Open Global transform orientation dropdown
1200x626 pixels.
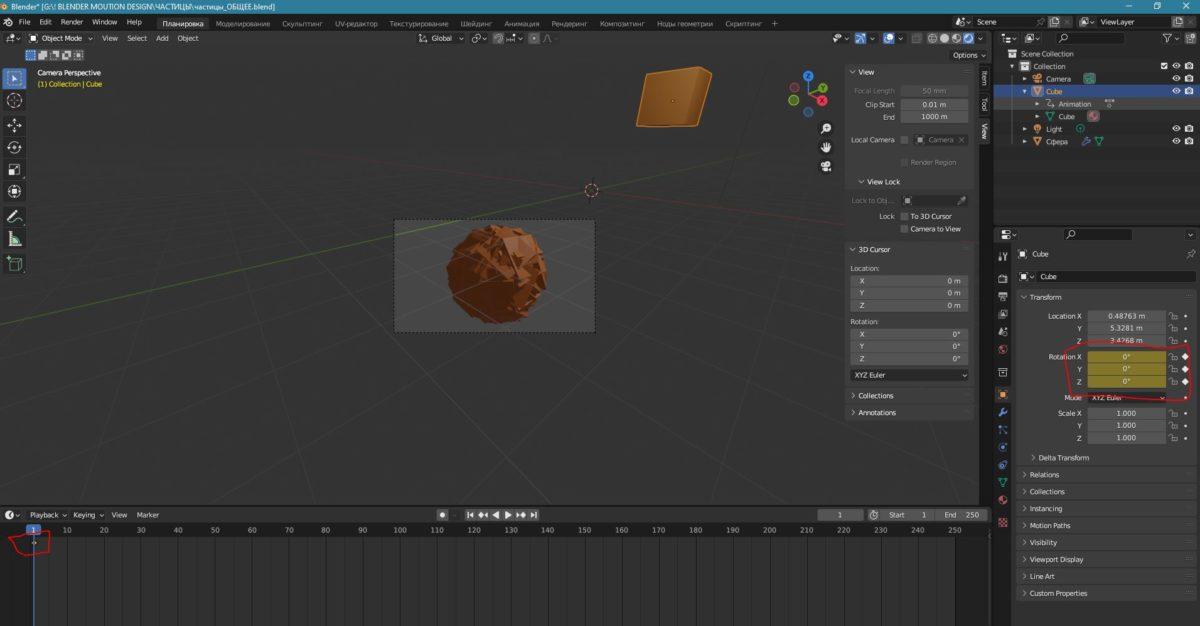(441, 38)
